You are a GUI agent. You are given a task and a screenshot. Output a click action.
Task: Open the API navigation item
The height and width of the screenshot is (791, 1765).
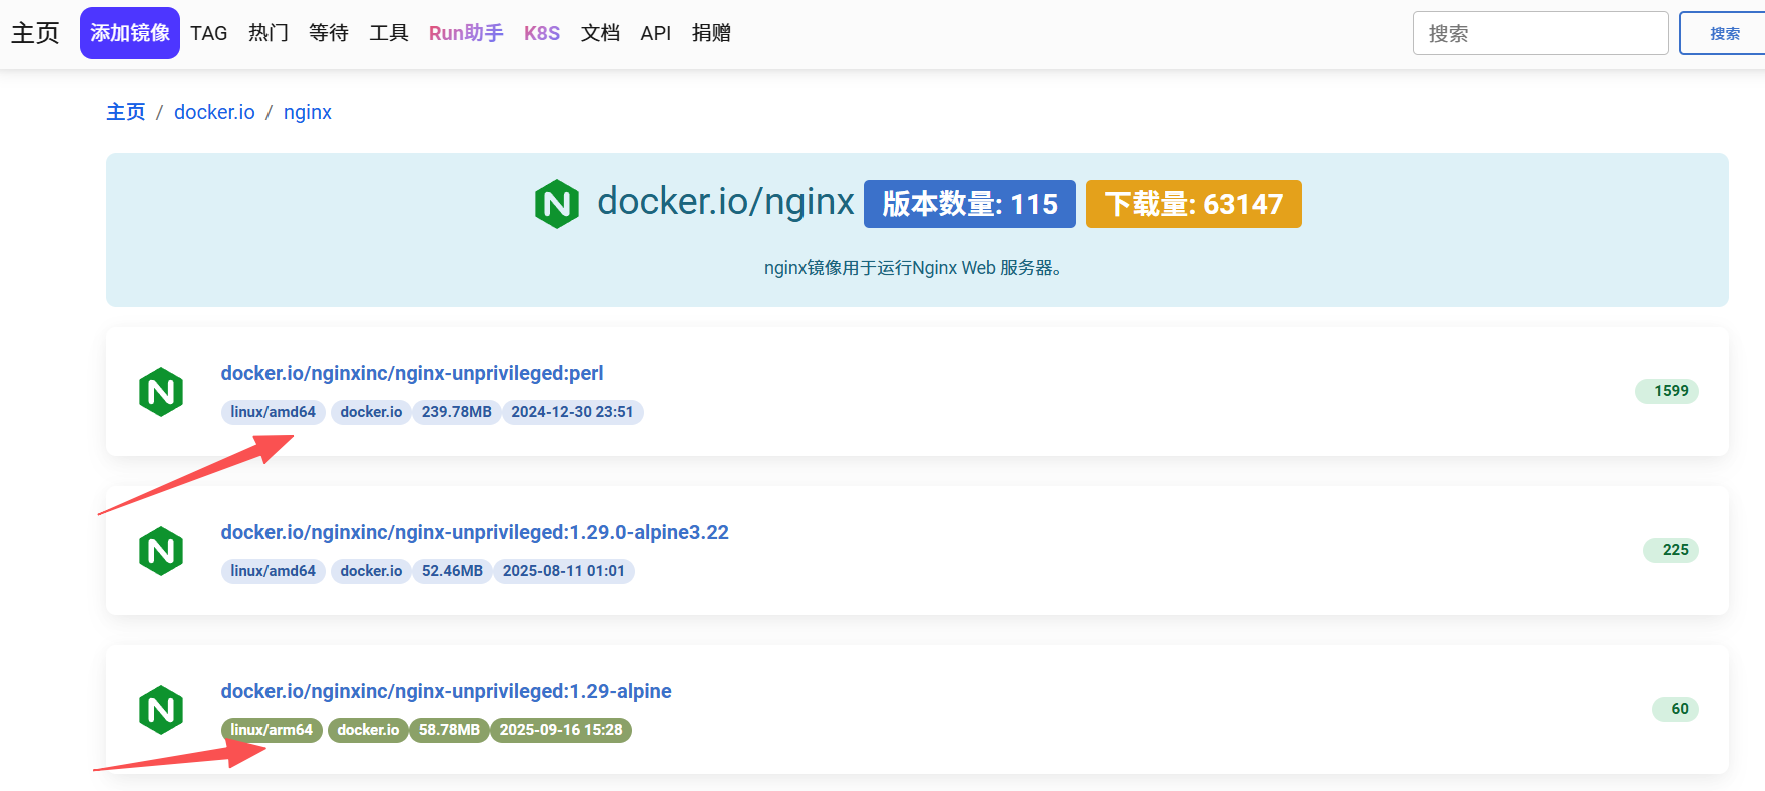[656, 33]
